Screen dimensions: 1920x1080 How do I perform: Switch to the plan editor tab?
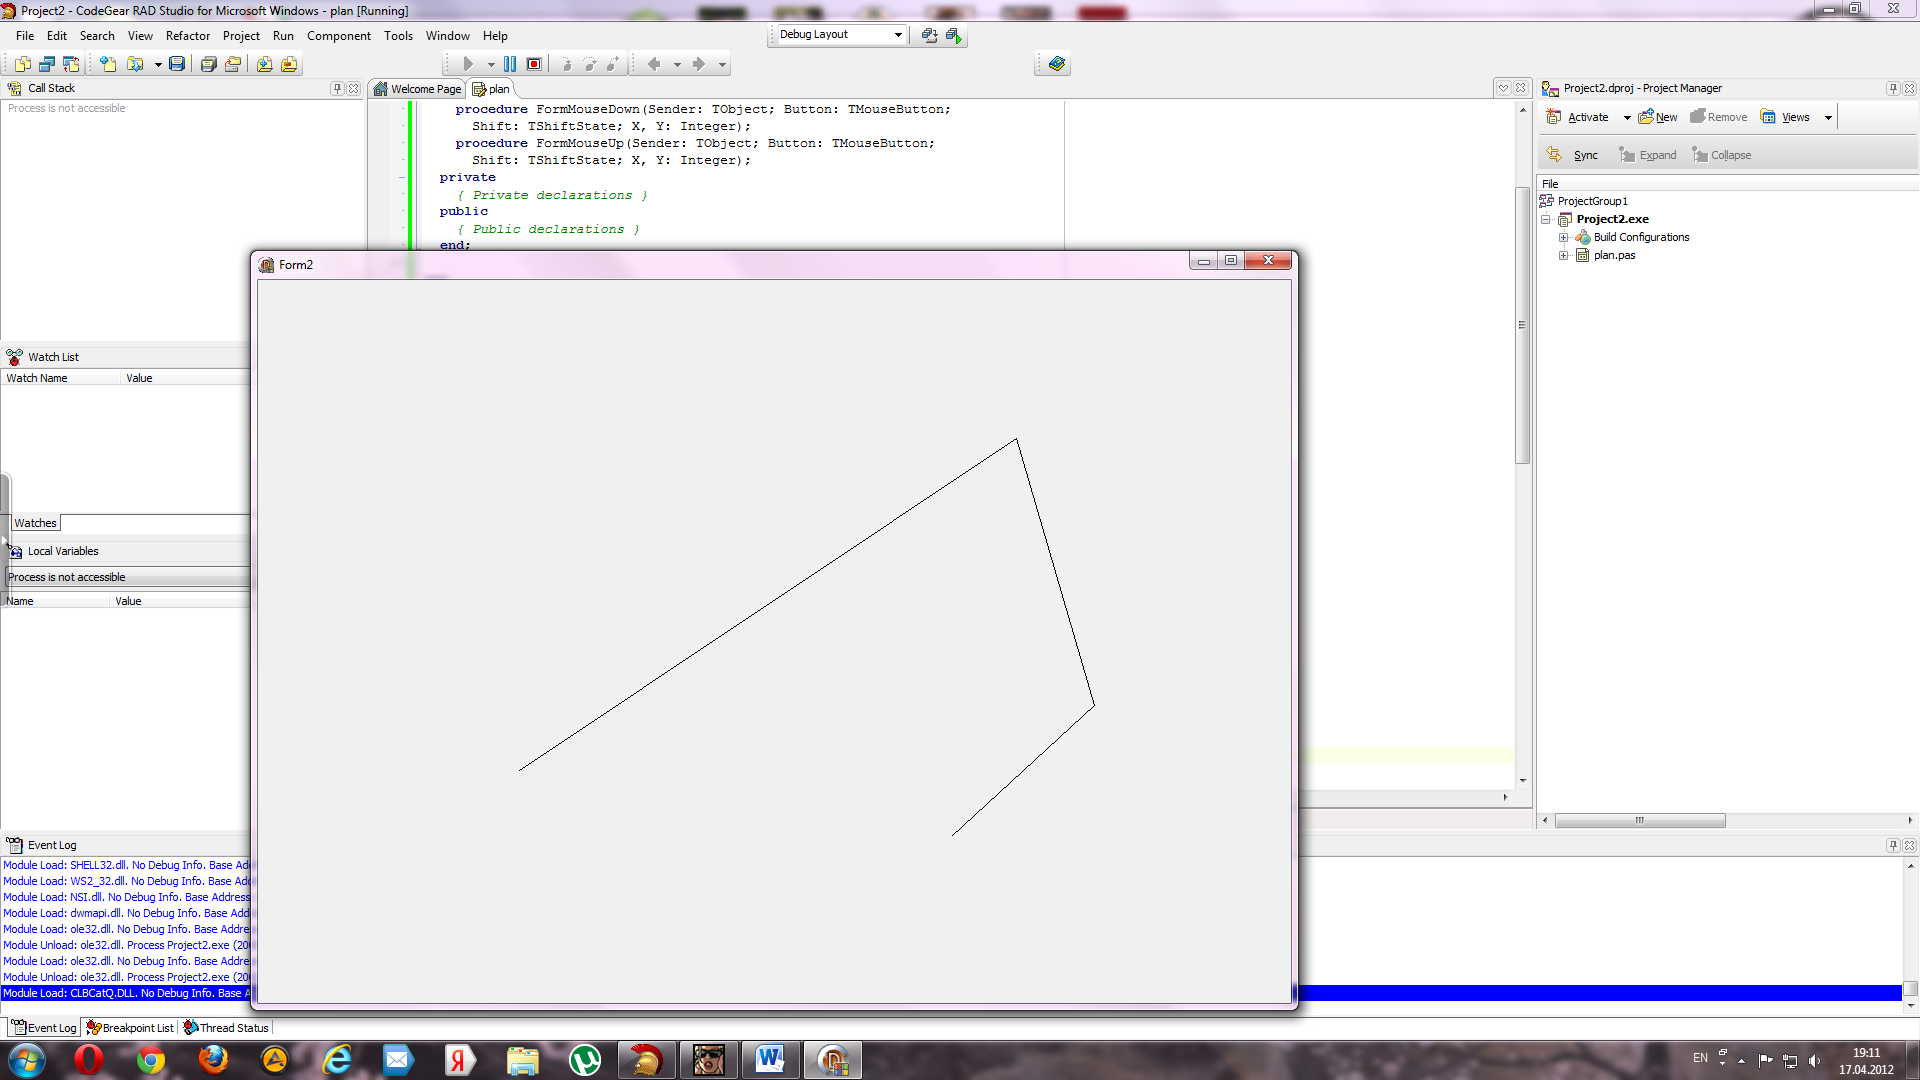(x=491, y=89)
